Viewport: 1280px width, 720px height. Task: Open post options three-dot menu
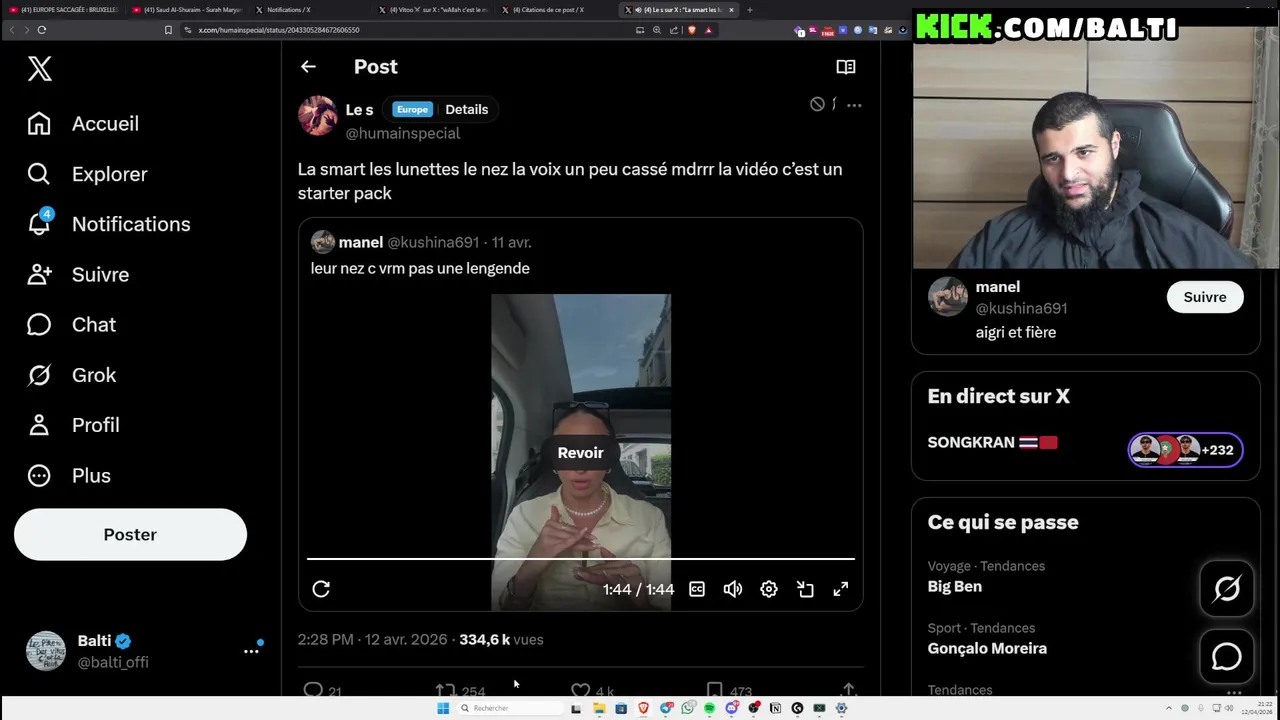(854, 104)
